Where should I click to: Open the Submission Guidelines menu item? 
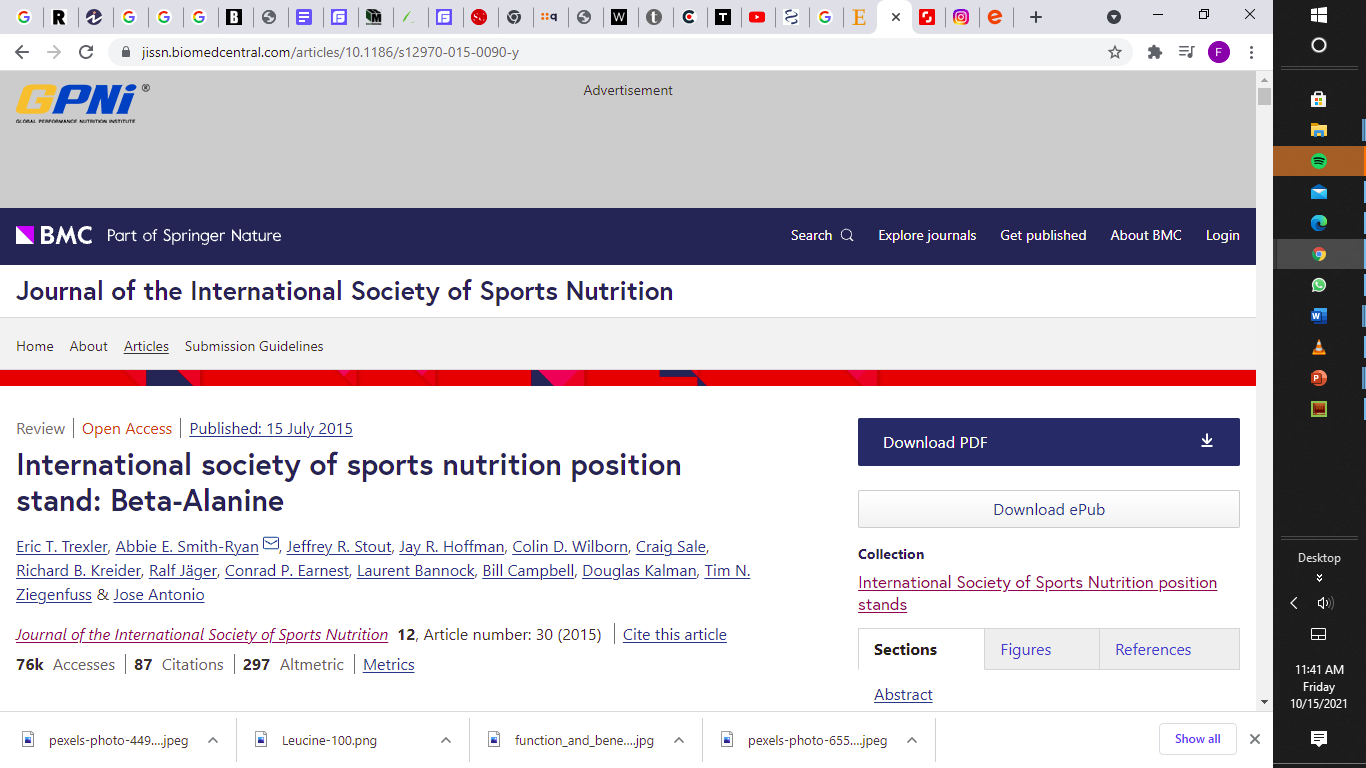pos(254,346)
